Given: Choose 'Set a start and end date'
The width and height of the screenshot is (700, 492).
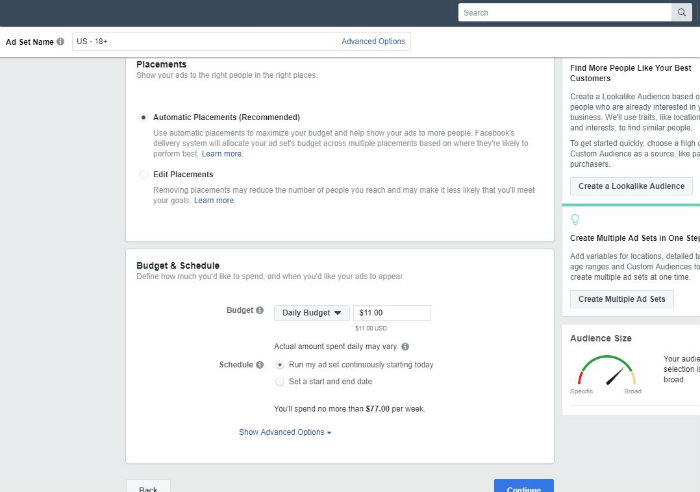Looking at the screenshot, I should [280, 381].
